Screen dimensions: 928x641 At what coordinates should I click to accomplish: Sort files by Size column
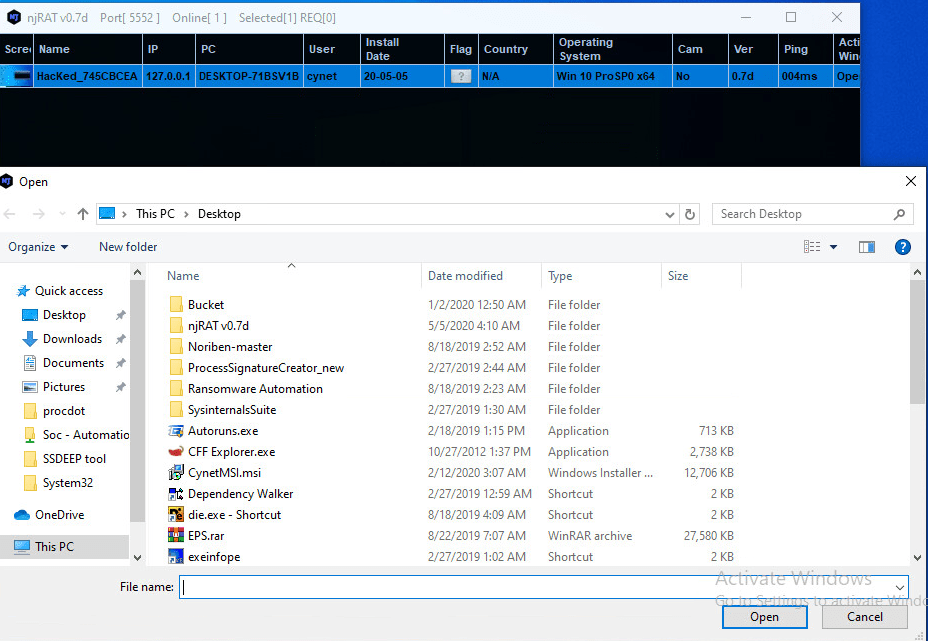tap(678, 276)
